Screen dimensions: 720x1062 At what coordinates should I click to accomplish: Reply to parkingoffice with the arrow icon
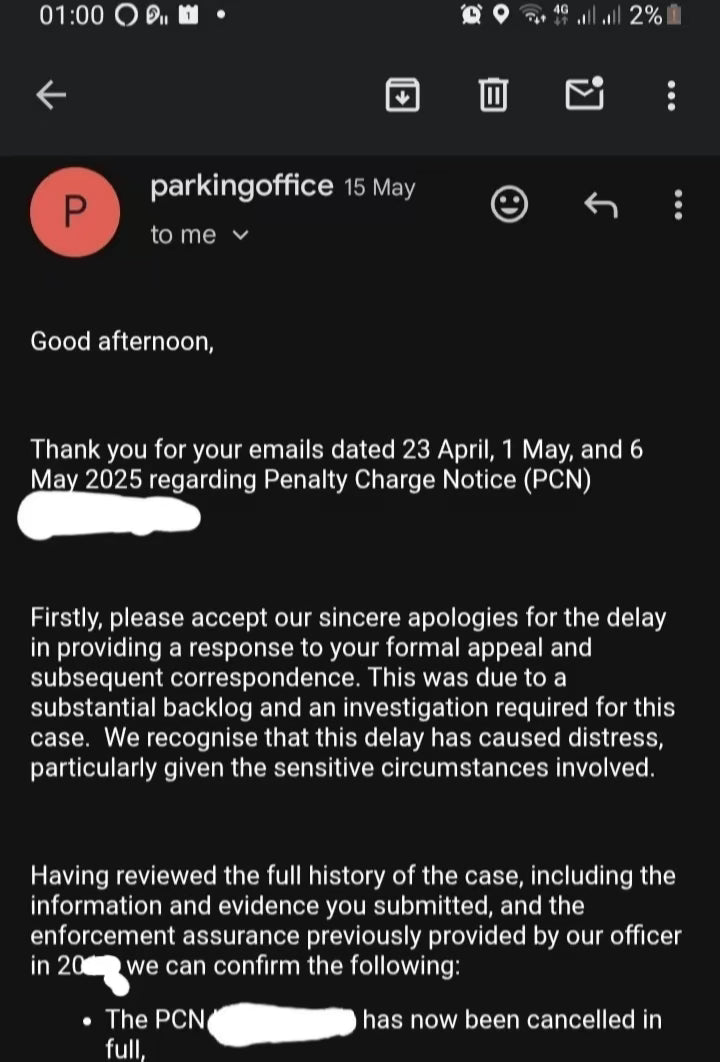[600, 206]
